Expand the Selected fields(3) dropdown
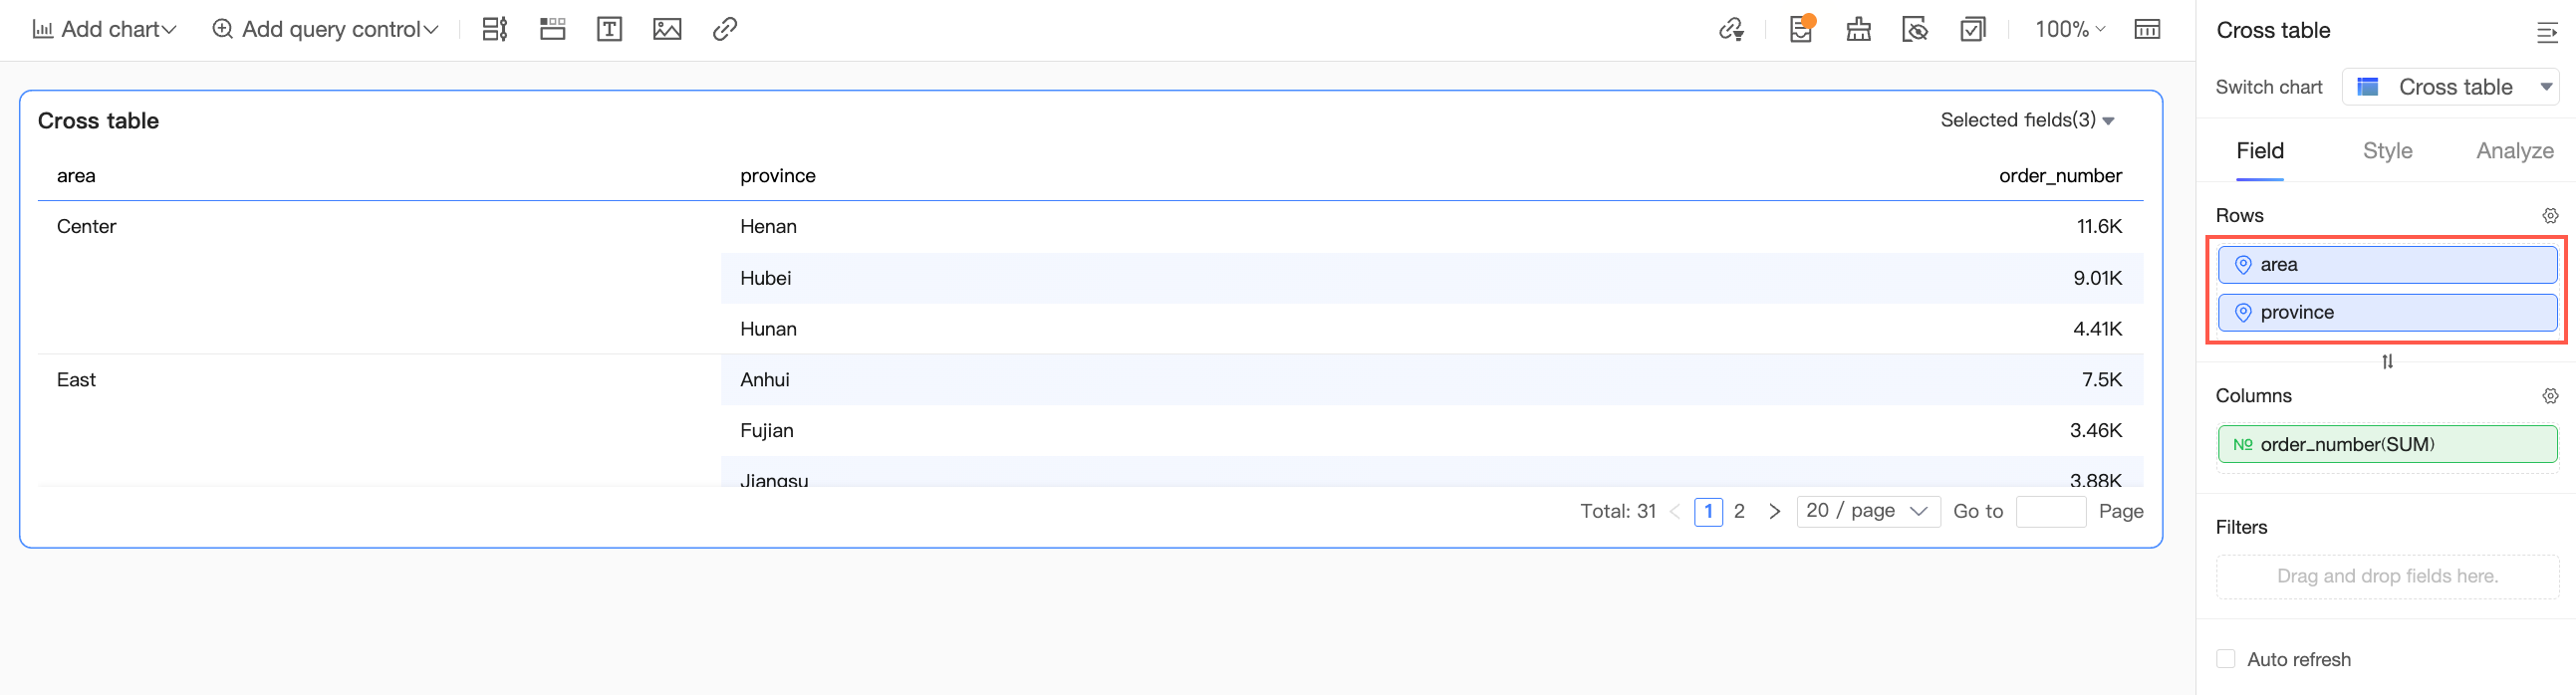This screenshot has width=2576, height=695. 2027,120
